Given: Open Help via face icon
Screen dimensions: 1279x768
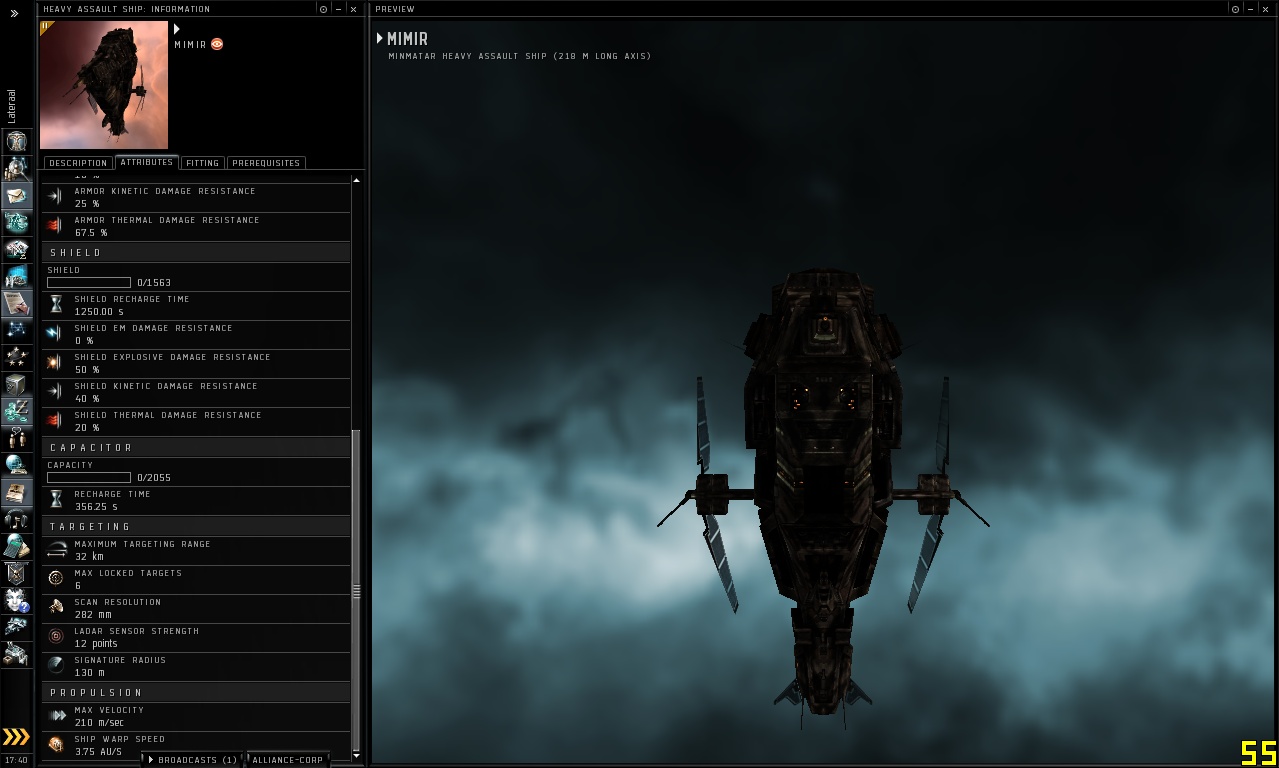Looking at the screenshot, I should tap(16, 600).
